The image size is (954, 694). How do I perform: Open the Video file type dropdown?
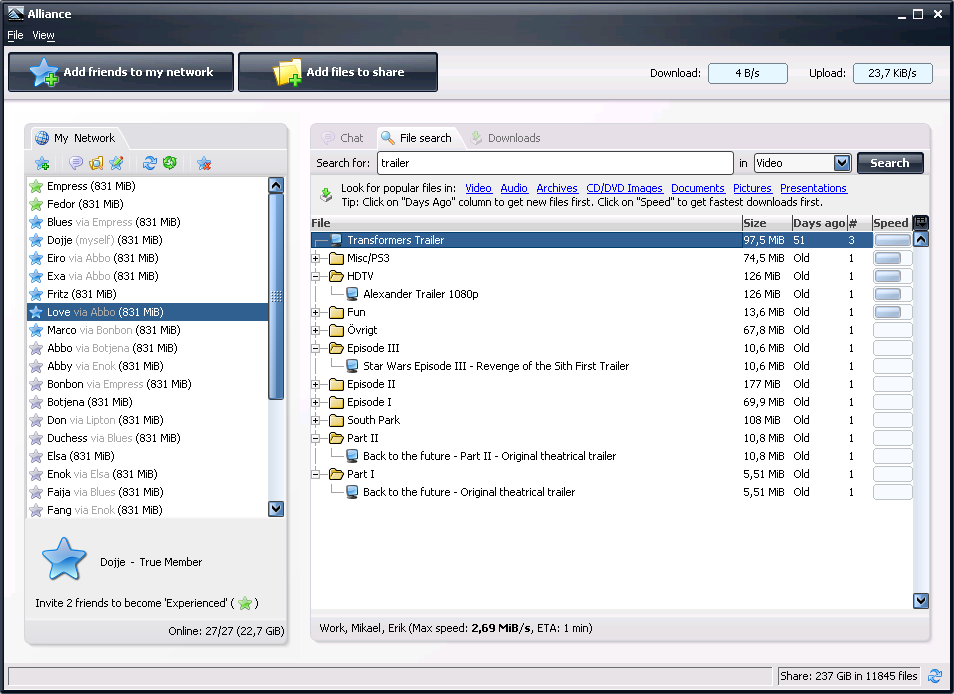(x=841, y=163)
